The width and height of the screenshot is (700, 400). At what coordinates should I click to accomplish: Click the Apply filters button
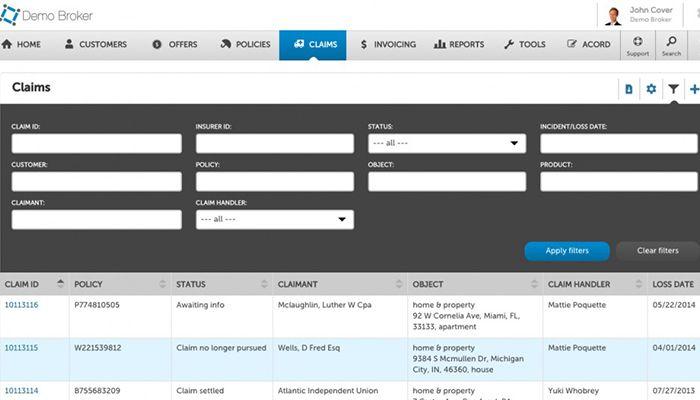pos(567,251)
